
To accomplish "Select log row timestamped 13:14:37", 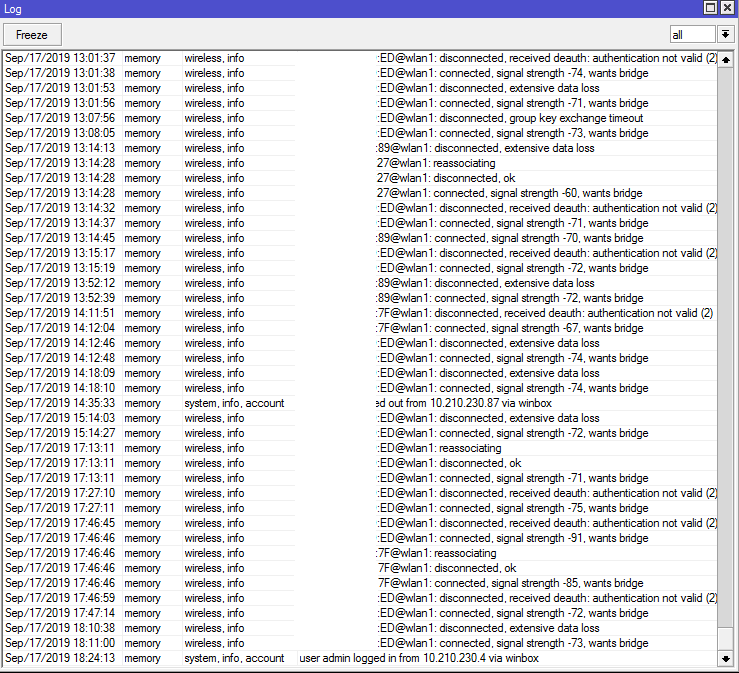I will coord(361,223).
